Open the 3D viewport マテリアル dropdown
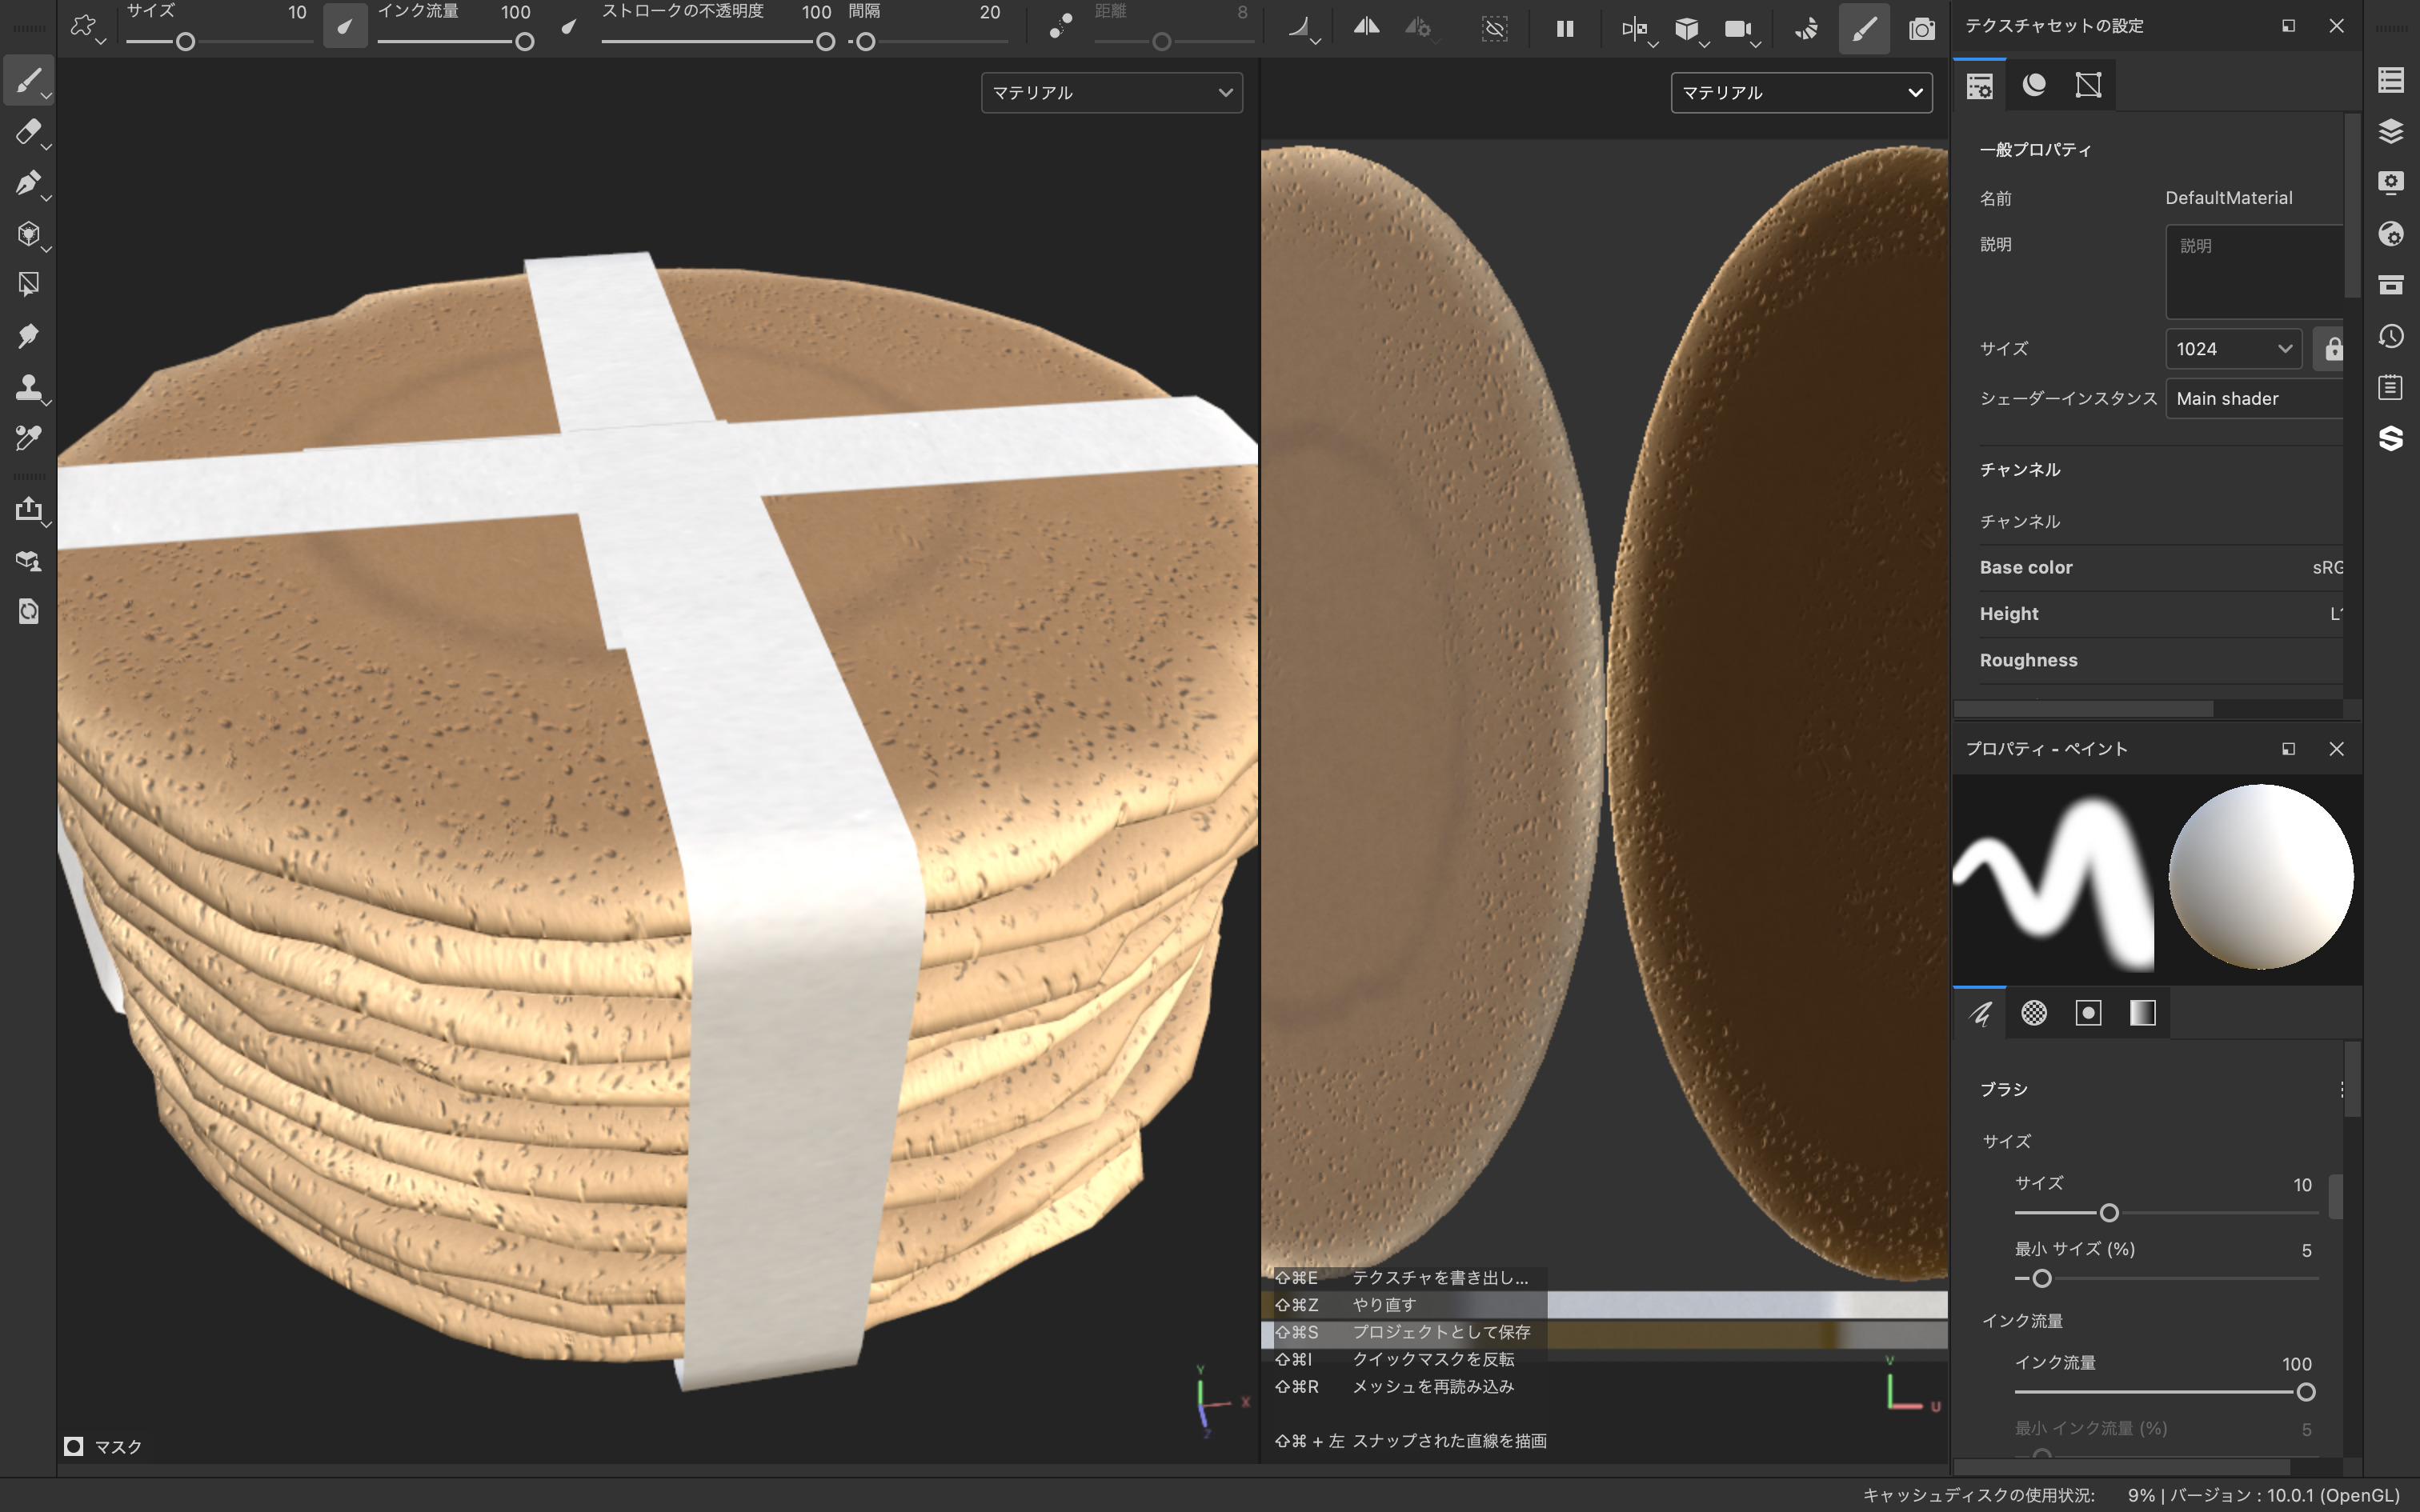 tap(1111, 92)
